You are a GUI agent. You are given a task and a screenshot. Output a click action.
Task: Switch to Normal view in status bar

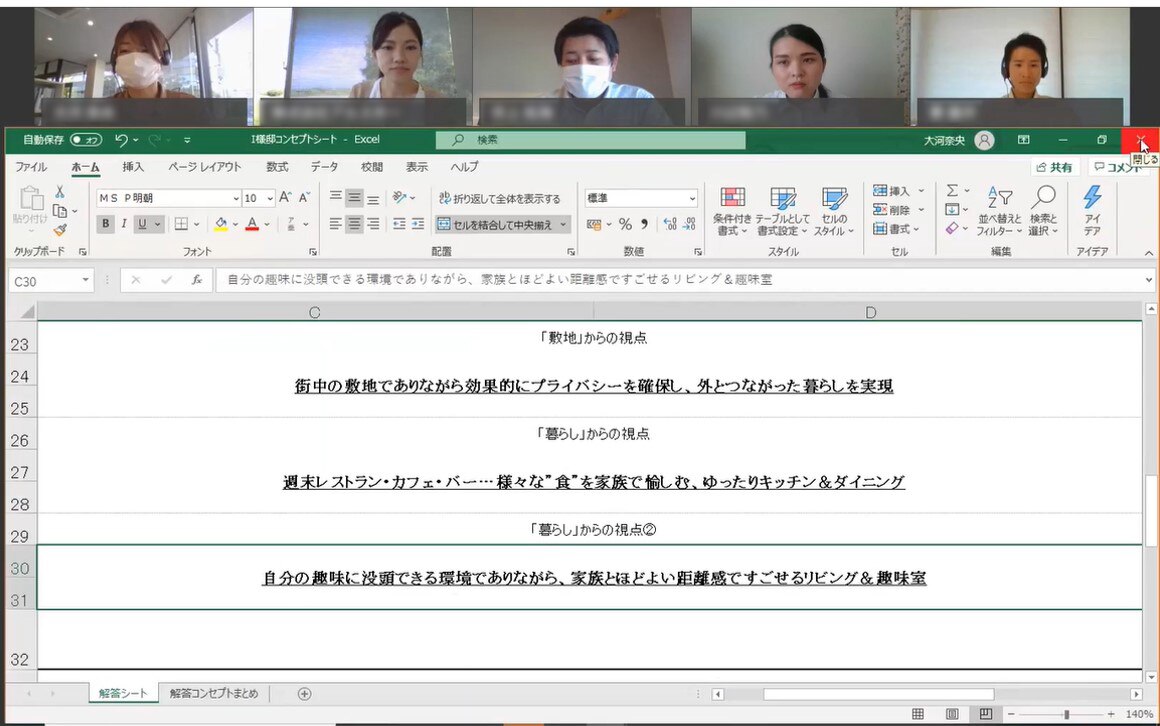tap(917, 714)
